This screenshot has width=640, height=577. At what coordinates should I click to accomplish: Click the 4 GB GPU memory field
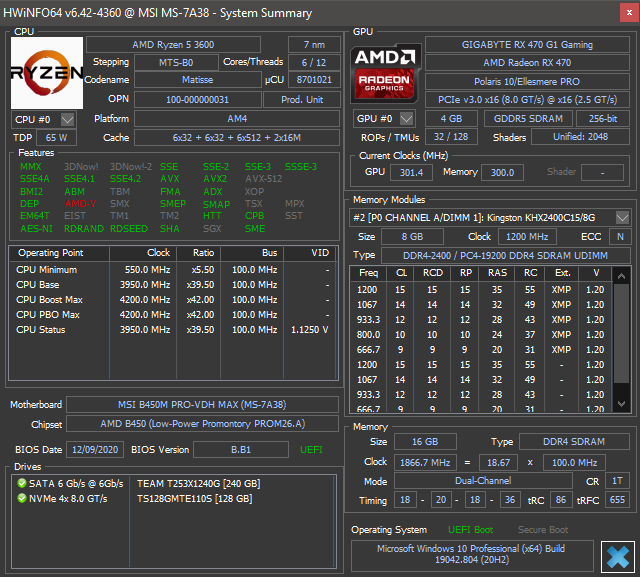pyautogui.click(x=451, y=119)
